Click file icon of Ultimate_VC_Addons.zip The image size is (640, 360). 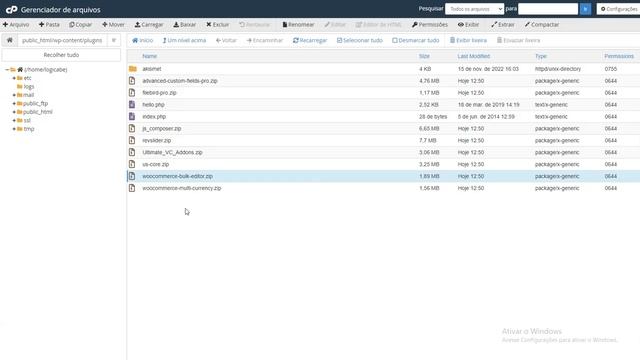(x=132, y=152)
